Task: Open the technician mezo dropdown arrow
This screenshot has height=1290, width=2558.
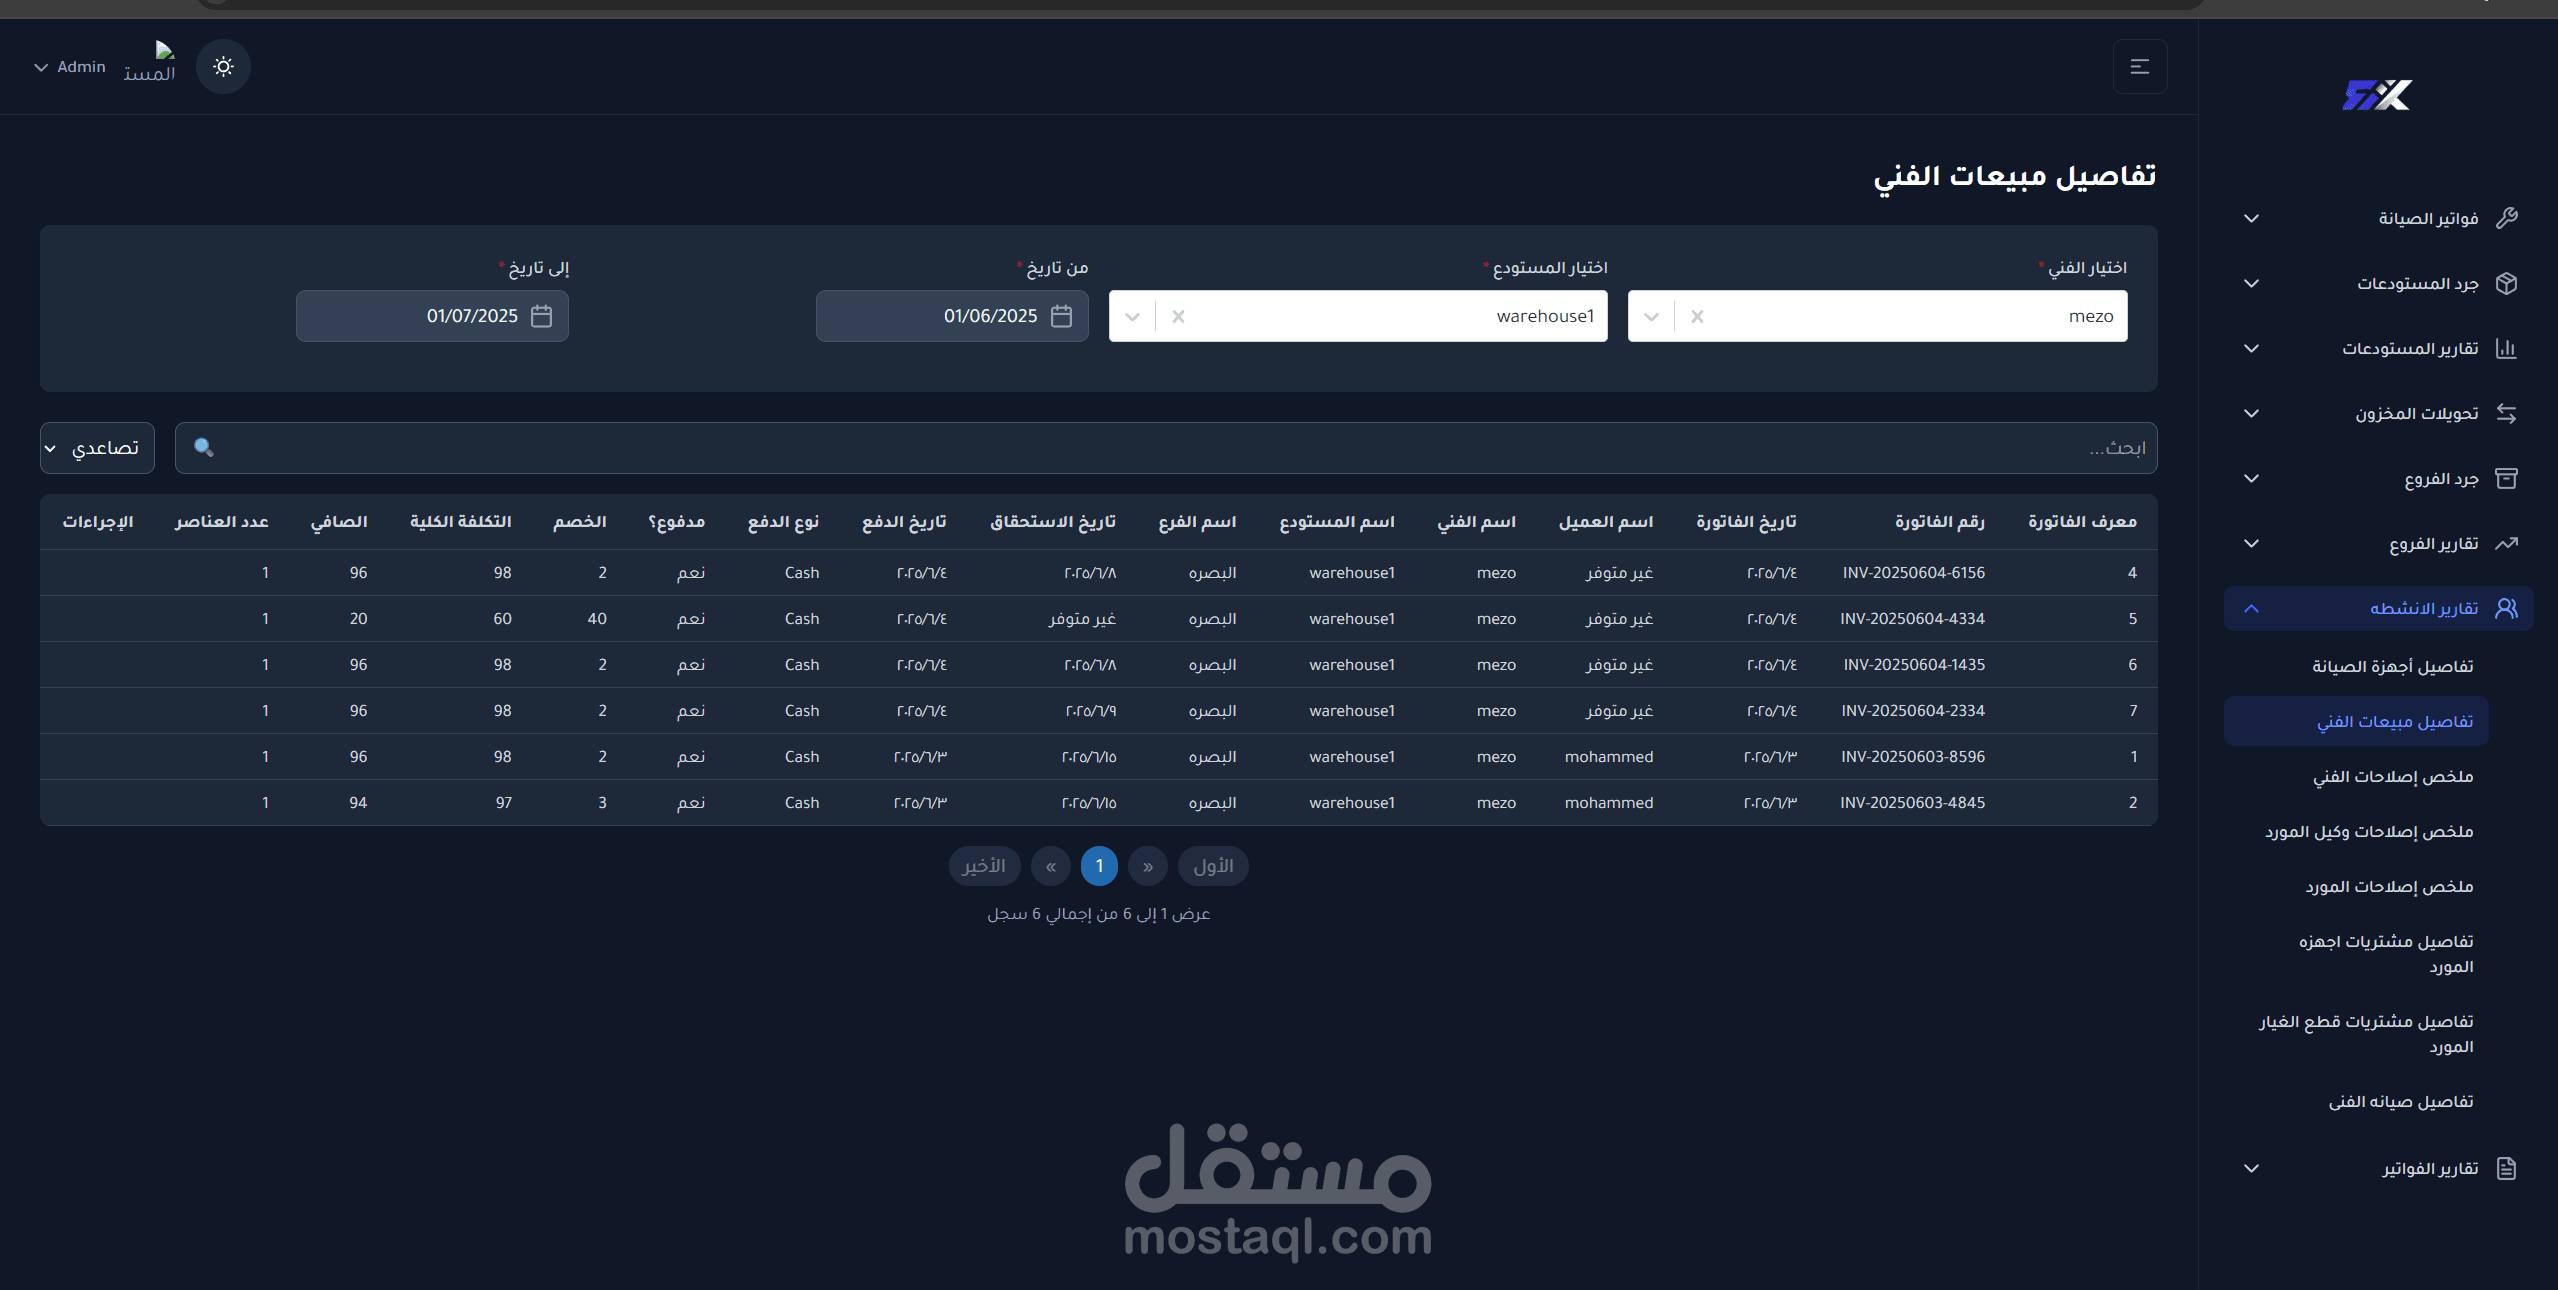Action: tap(1651, 316)
